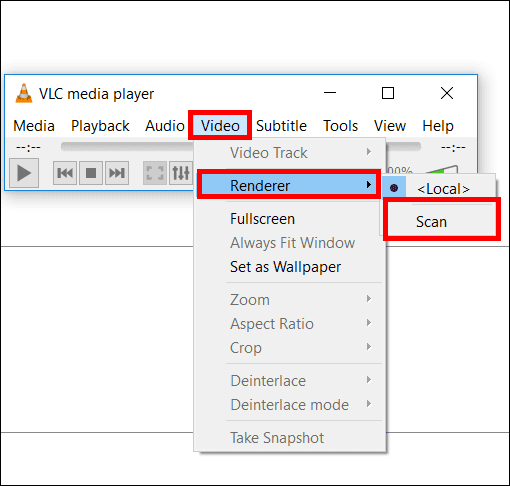
Task: Click Scan in Renderer submenu
Action: pyautogui.click(x=441, y=222)
